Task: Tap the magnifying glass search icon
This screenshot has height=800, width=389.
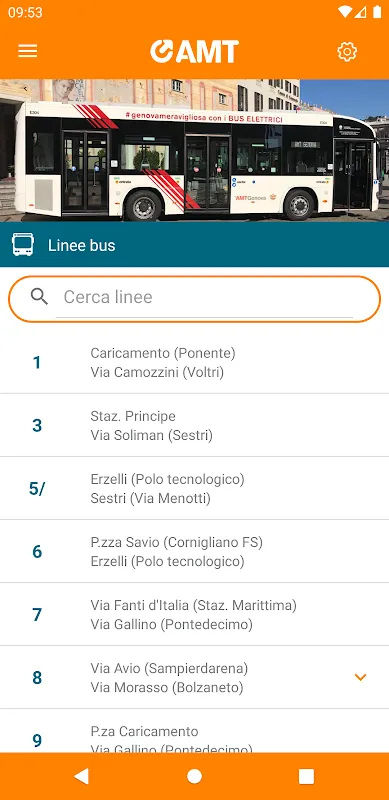Action: tap(39, 296)
